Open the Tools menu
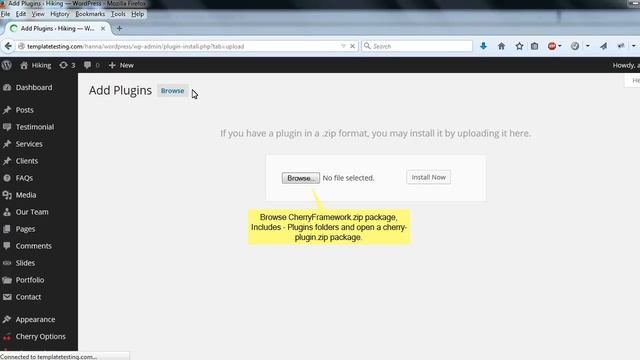The width and height of the screenshot is (640, 360). 118,14
